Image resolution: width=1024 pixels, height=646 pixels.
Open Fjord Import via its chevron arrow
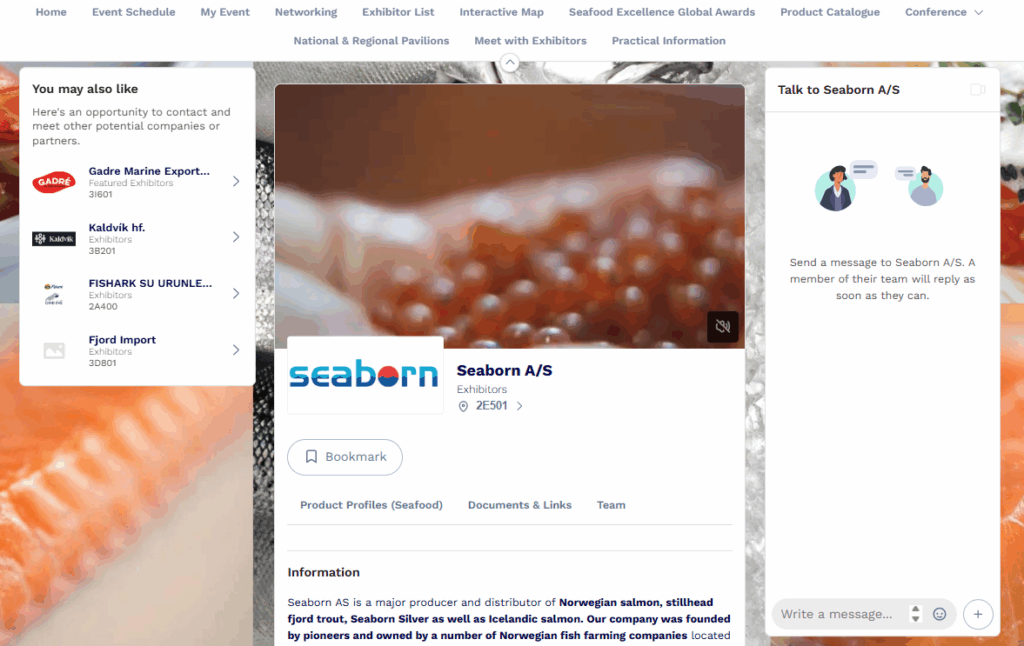pos(236,350)
